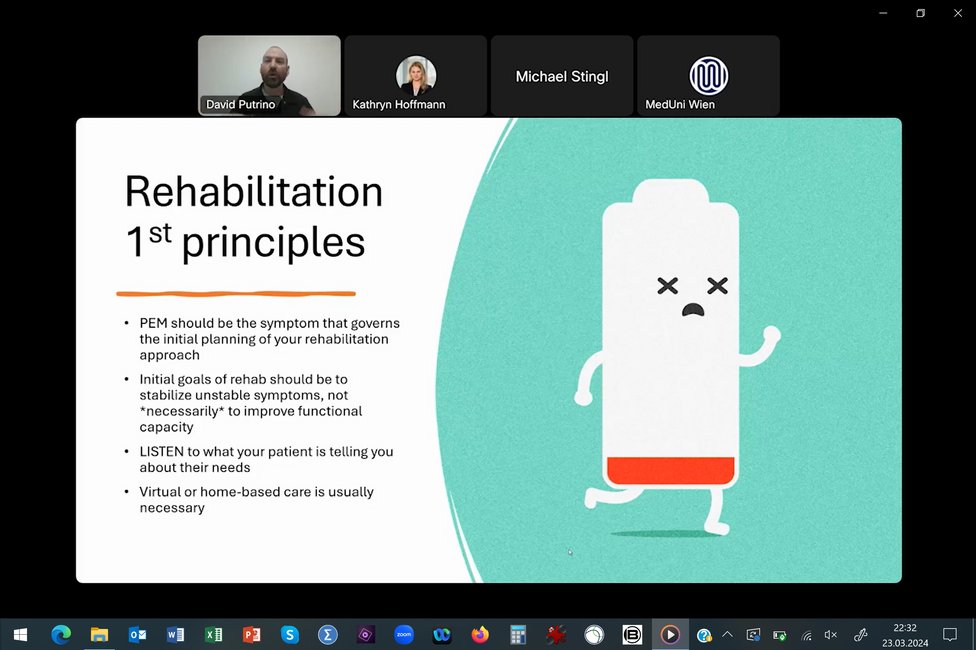
Task: Expand the hidden system tray icons chevron
Action: point(727,635)
